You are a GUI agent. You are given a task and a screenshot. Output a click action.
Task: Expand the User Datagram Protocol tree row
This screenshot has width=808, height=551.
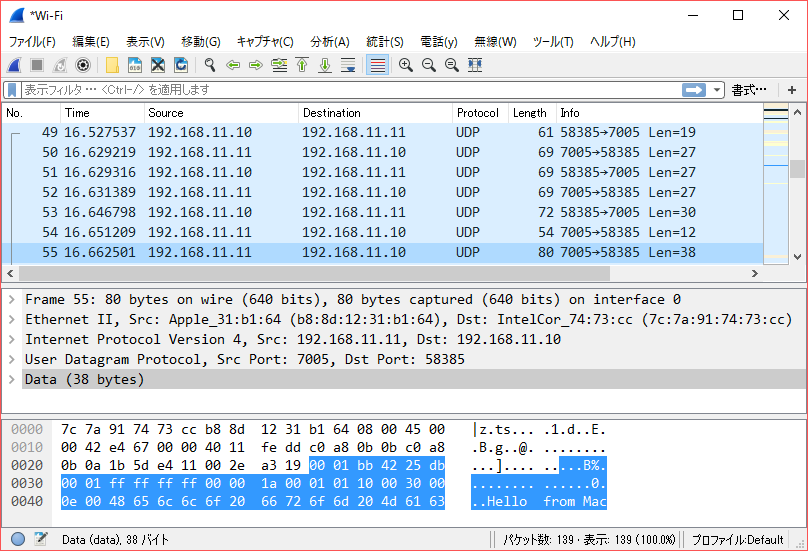click(x=13, y=360)
